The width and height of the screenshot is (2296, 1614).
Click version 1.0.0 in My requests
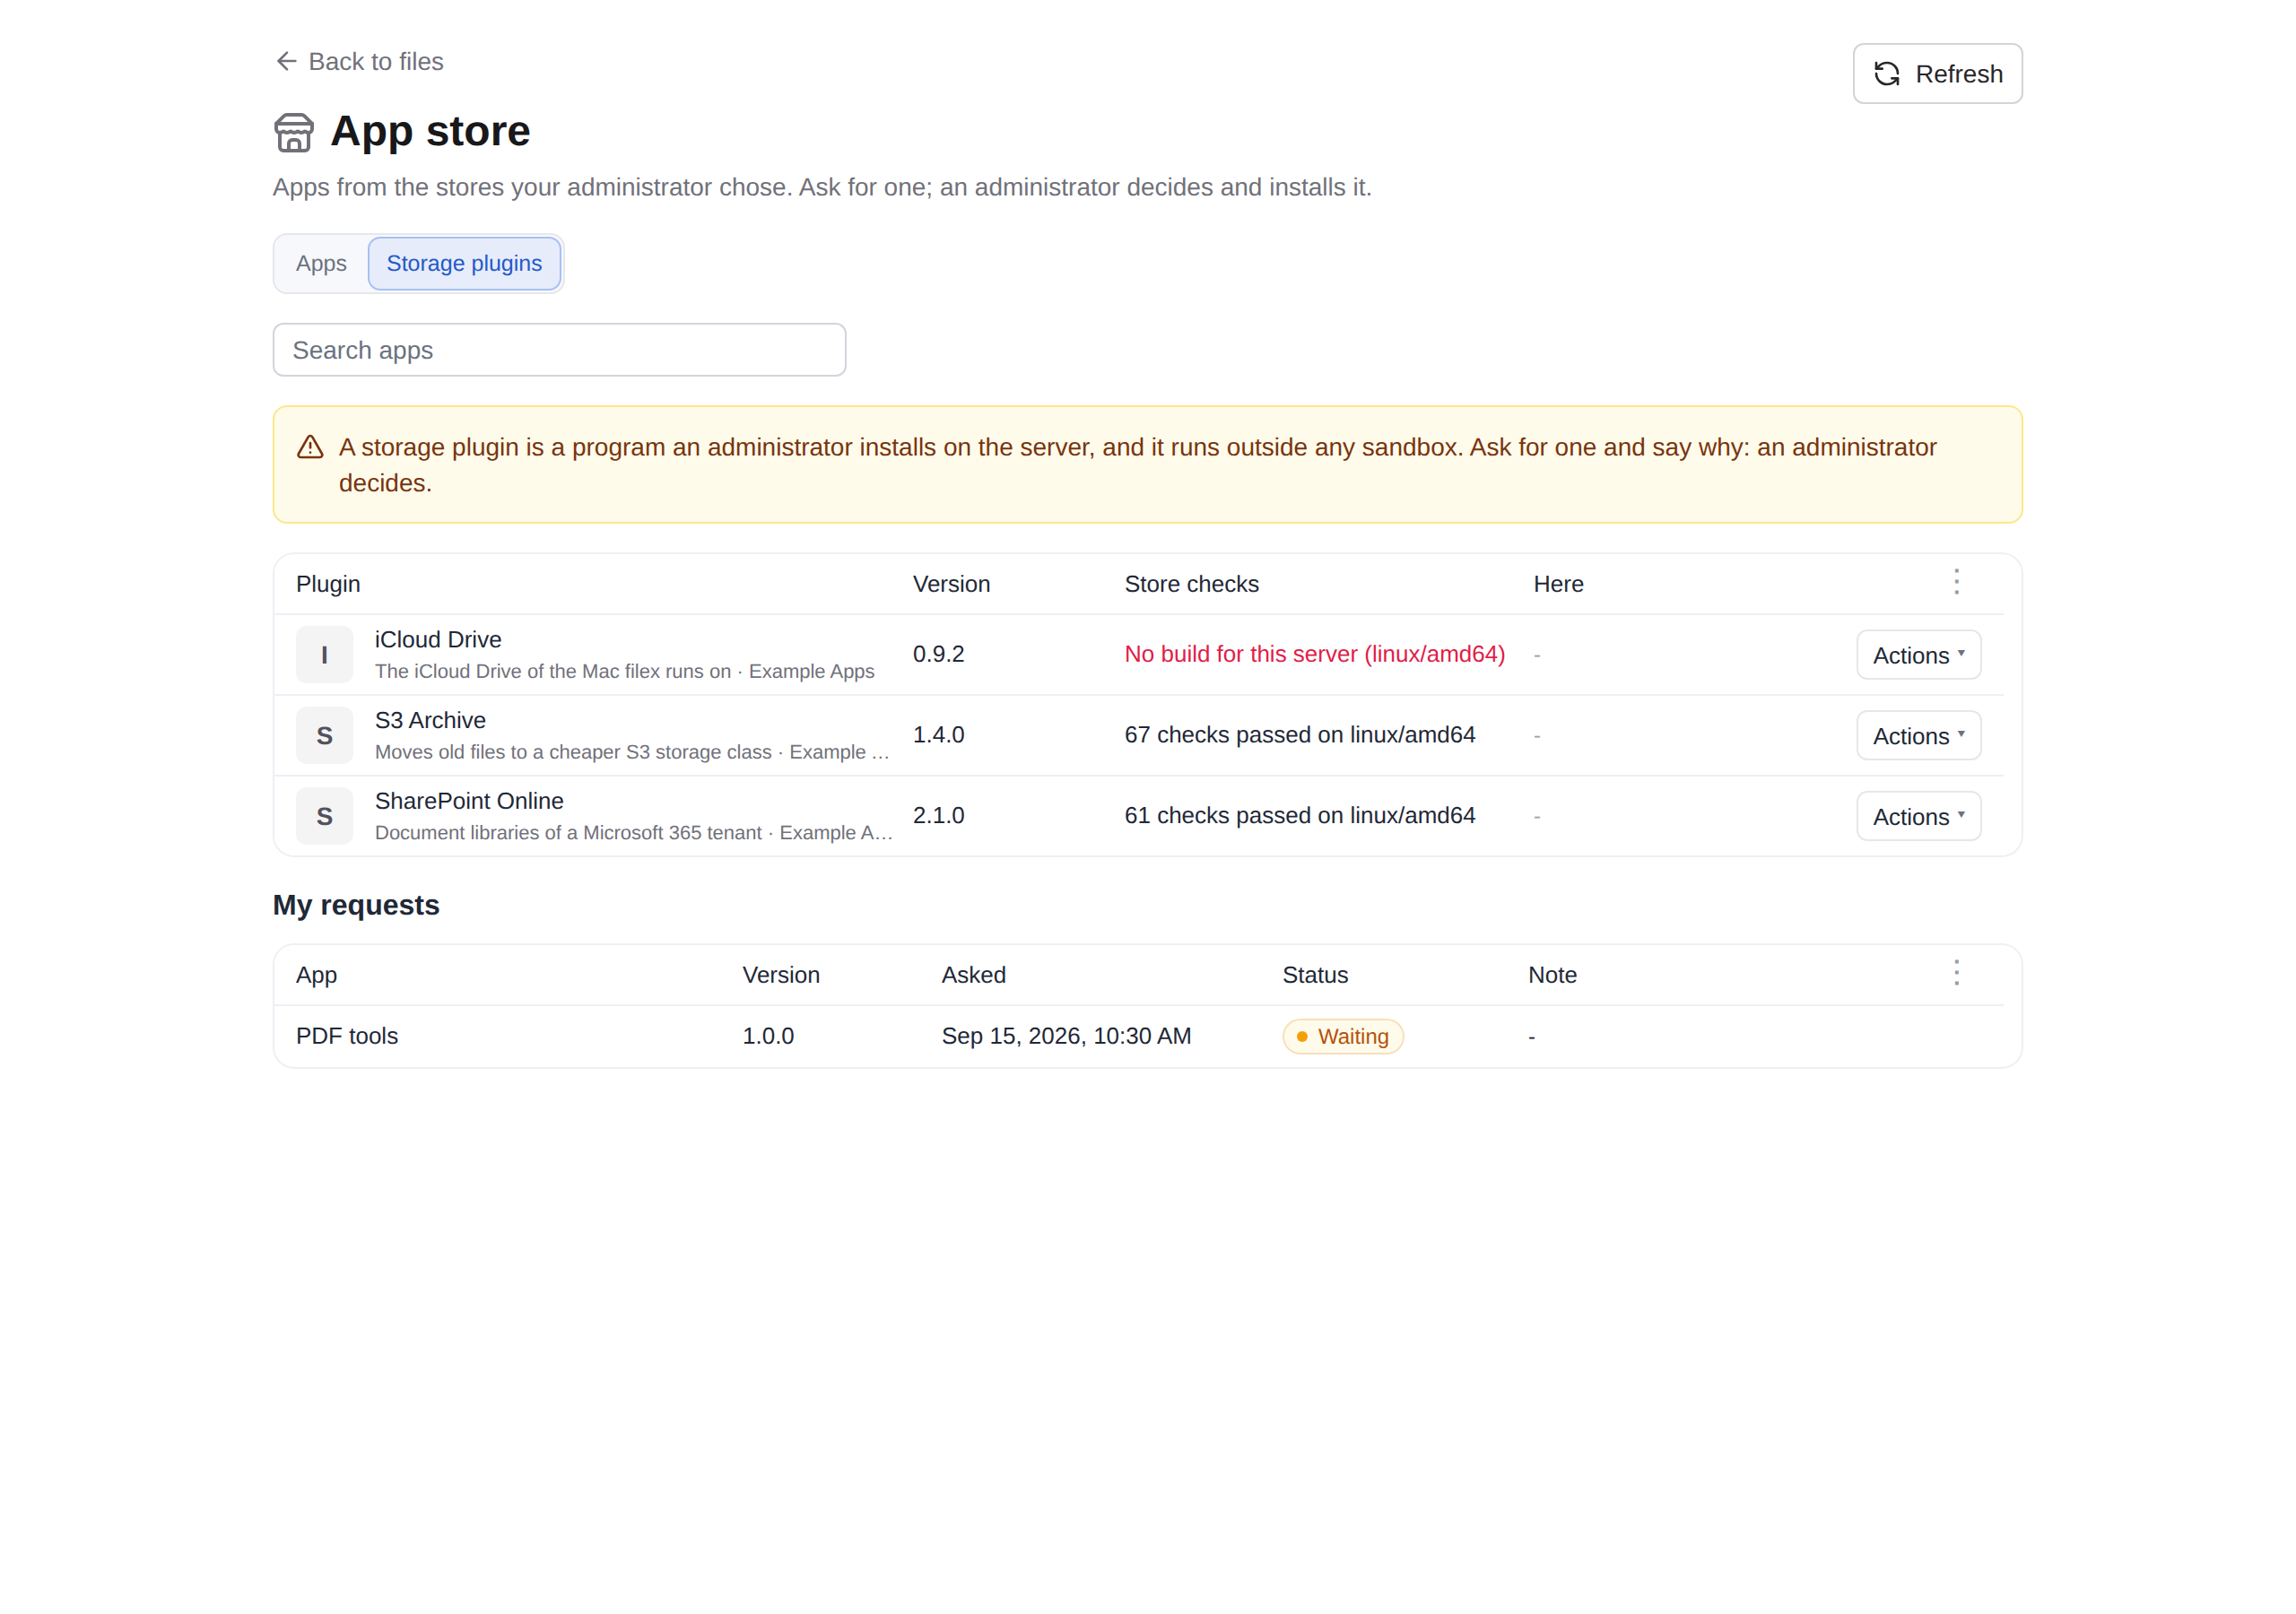(x=768, y=1036)
